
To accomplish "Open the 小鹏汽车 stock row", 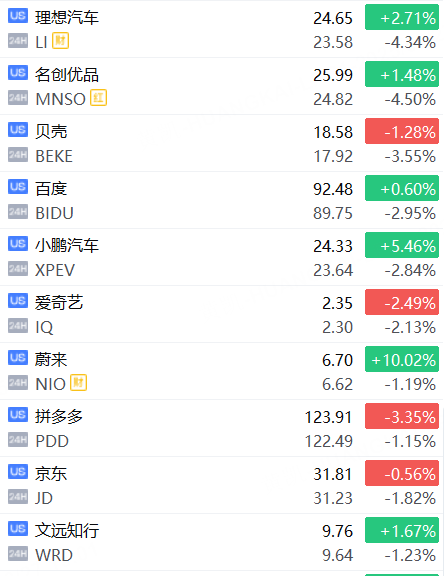I will pyautogui.click(x=222, y=257).
